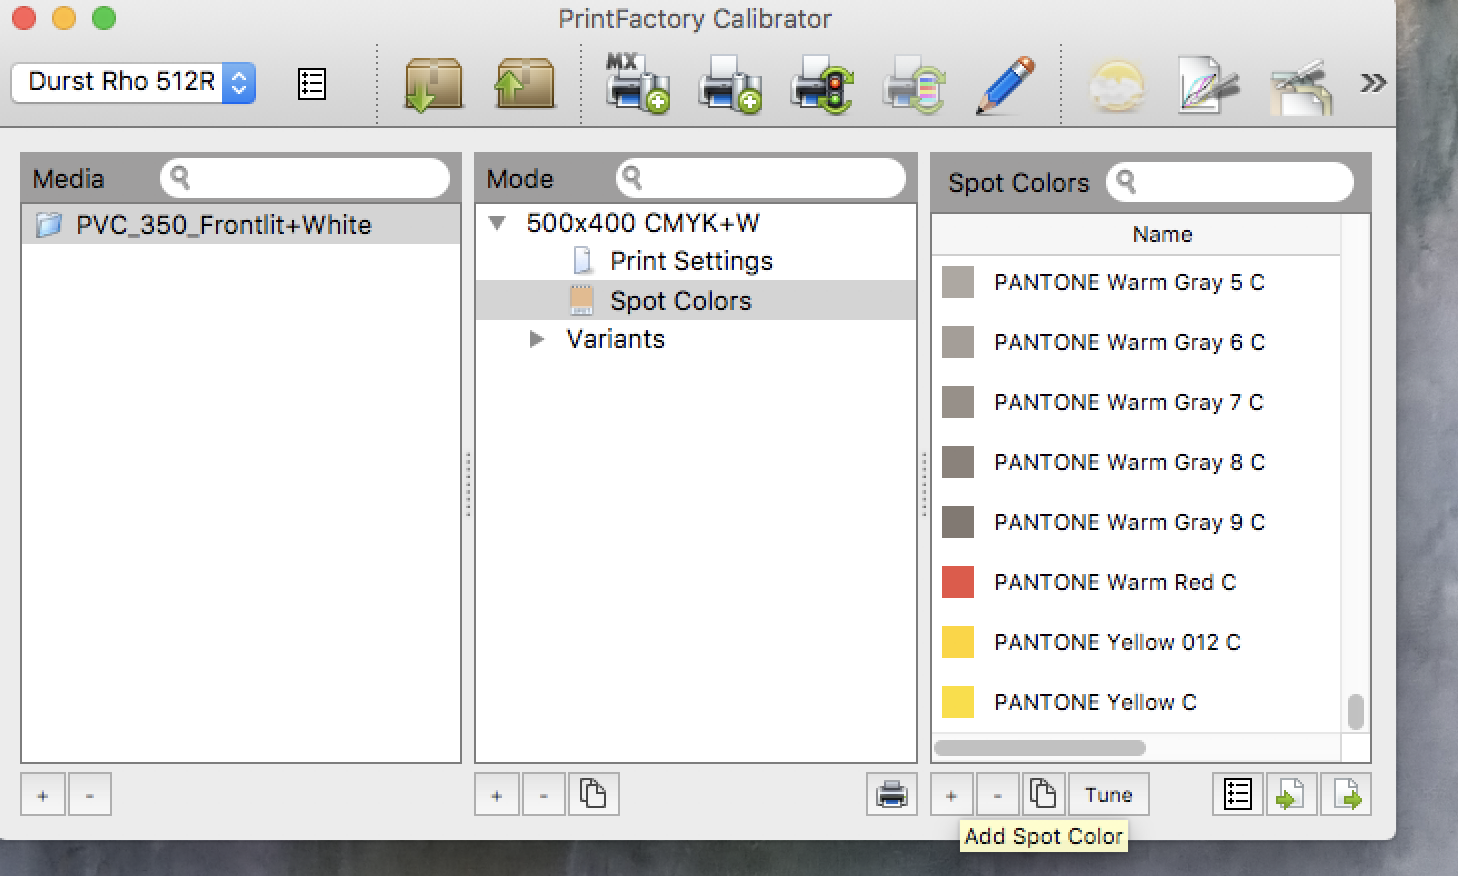Select PANTONE Warm Gray 7 C row
Viewport: 1458px width, 876px height.
pyautogui.click(x=1136, y=402)
